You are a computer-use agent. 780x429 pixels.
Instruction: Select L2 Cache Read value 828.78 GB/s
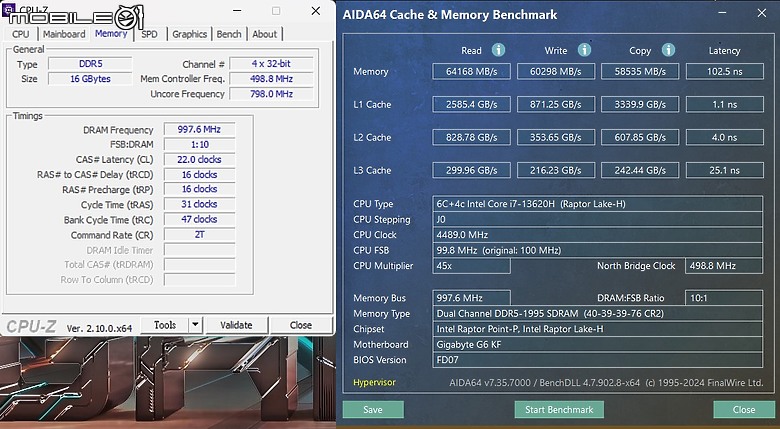pyautogui.click(x=471, y=137)
